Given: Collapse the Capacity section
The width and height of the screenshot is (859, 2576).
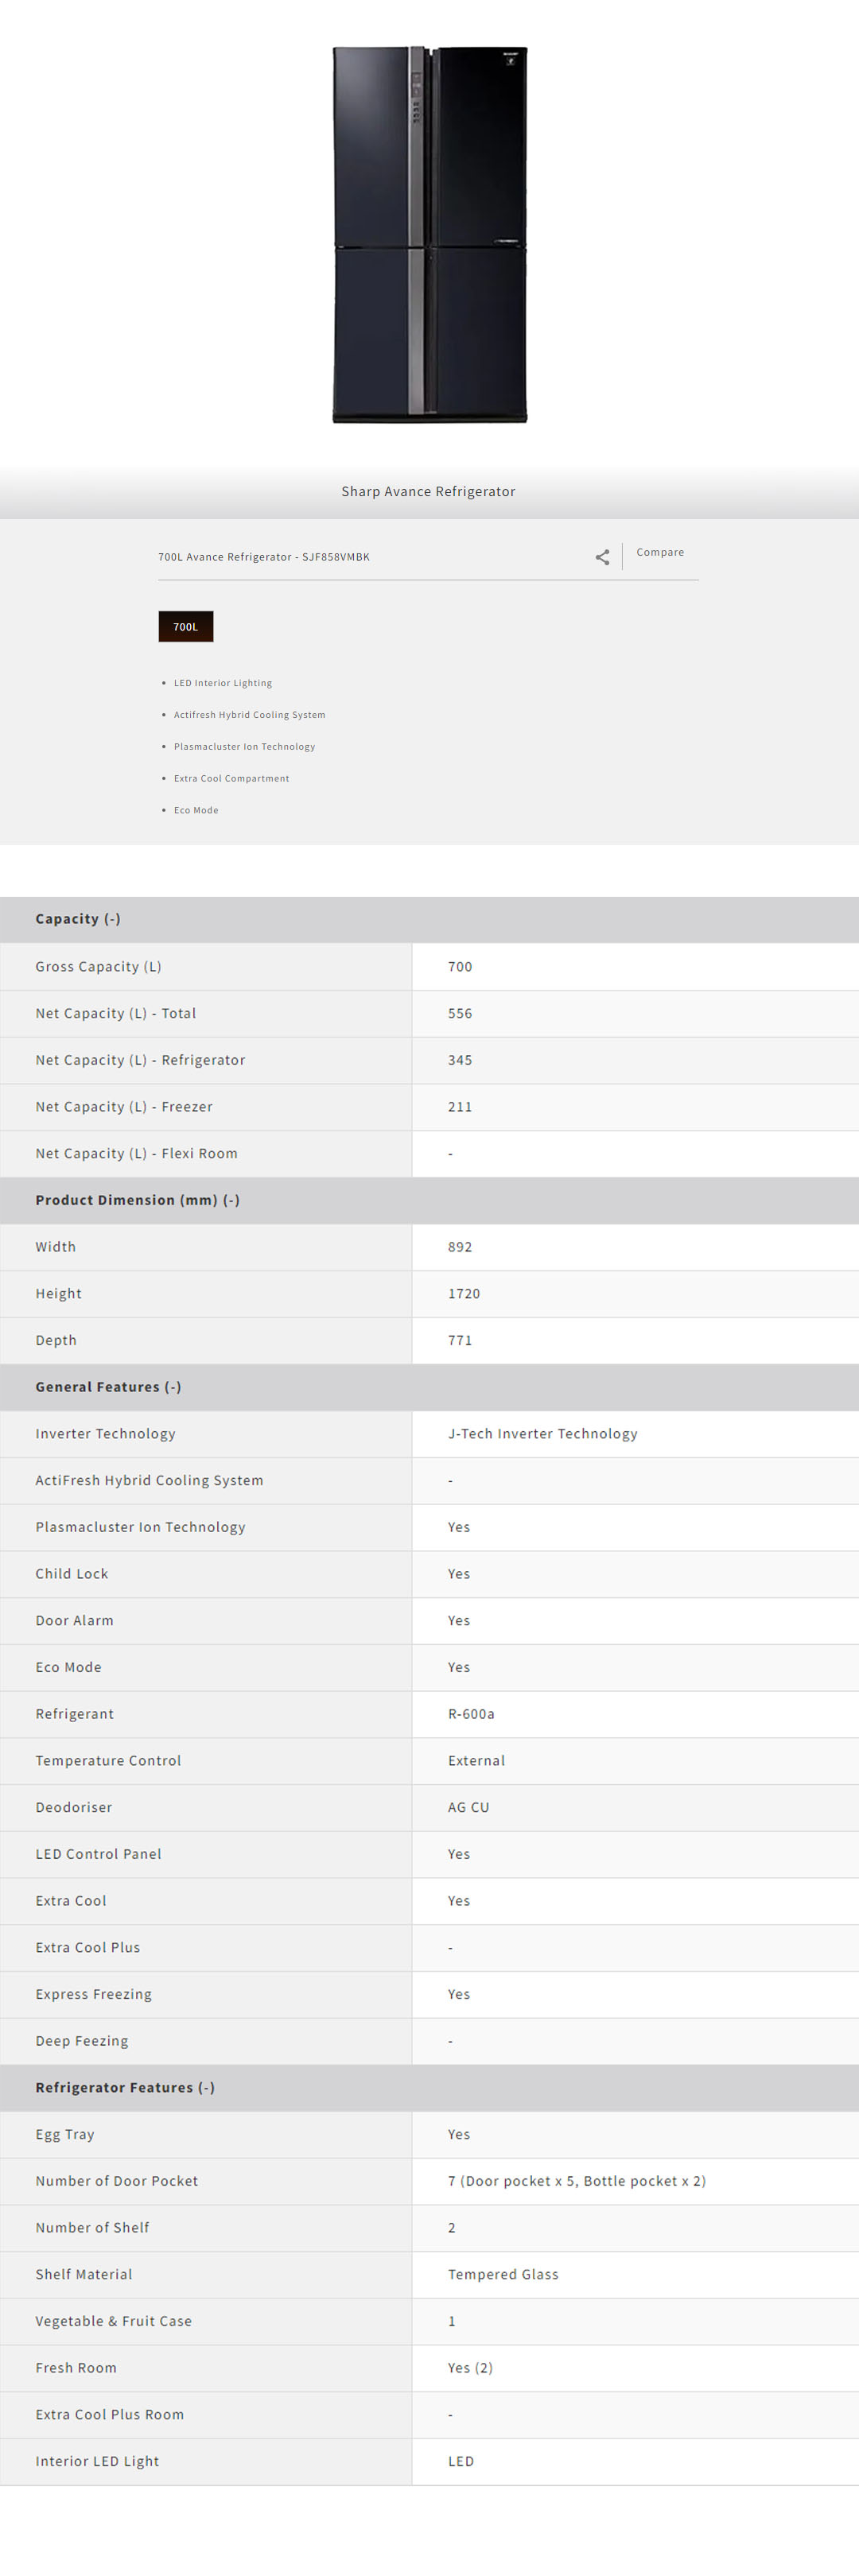Looking at the screenshot, I should [x=78, y=919].
